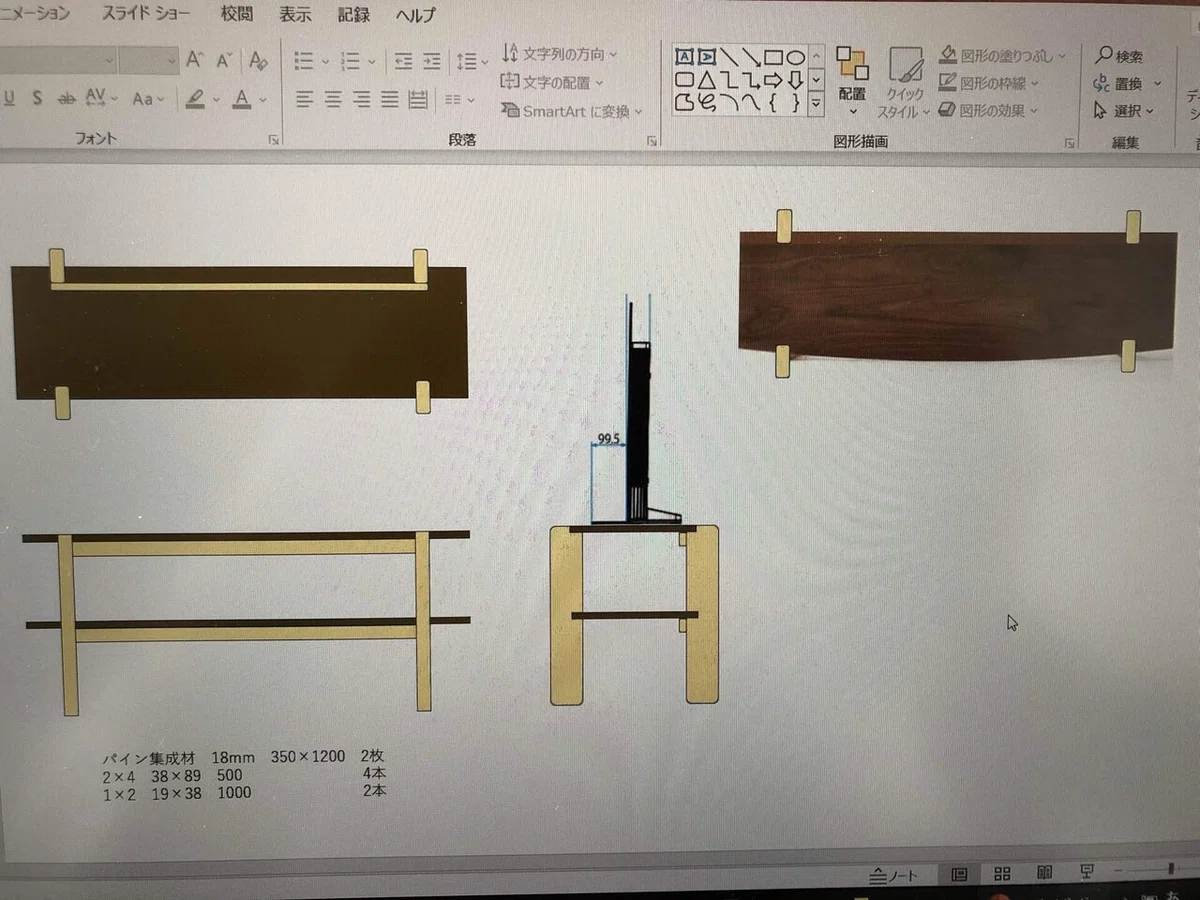Open the font size combo box

(x=149, y=60)
